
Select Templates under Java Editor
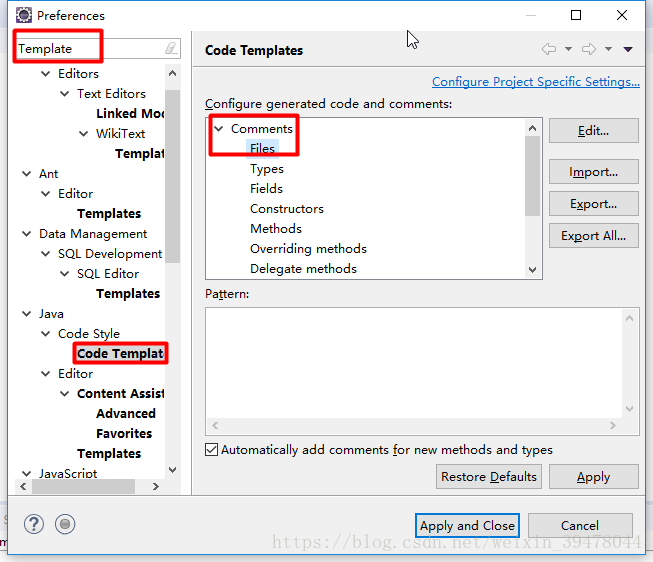click(109, 454)
